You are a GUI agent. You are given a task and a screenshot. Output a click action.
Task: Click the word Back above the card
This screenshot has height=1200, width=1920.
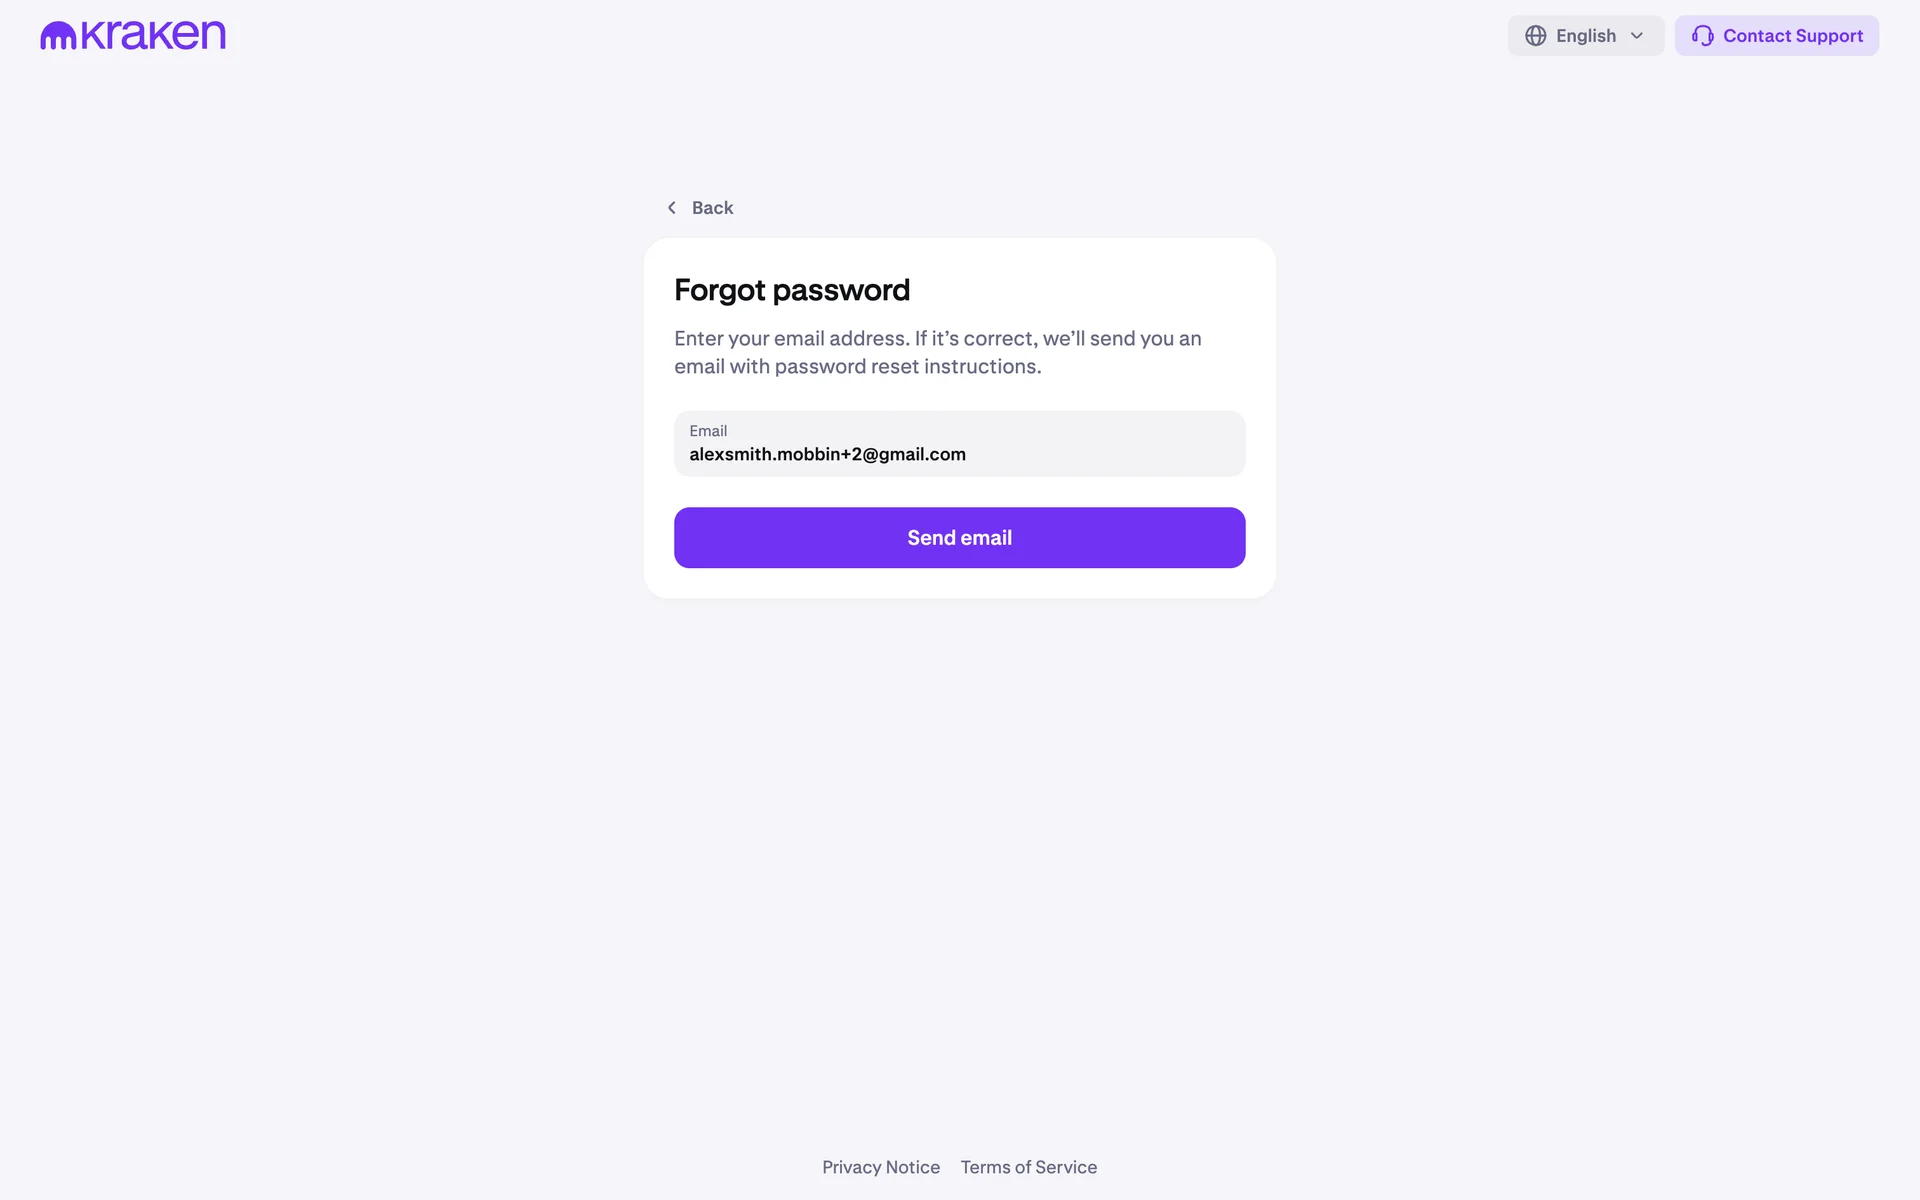click(712, 208)
